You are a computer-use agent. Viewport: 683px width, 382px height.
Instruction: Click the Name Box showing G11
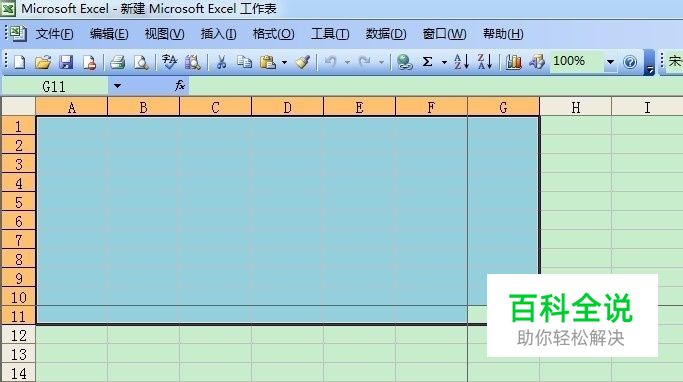55,86
